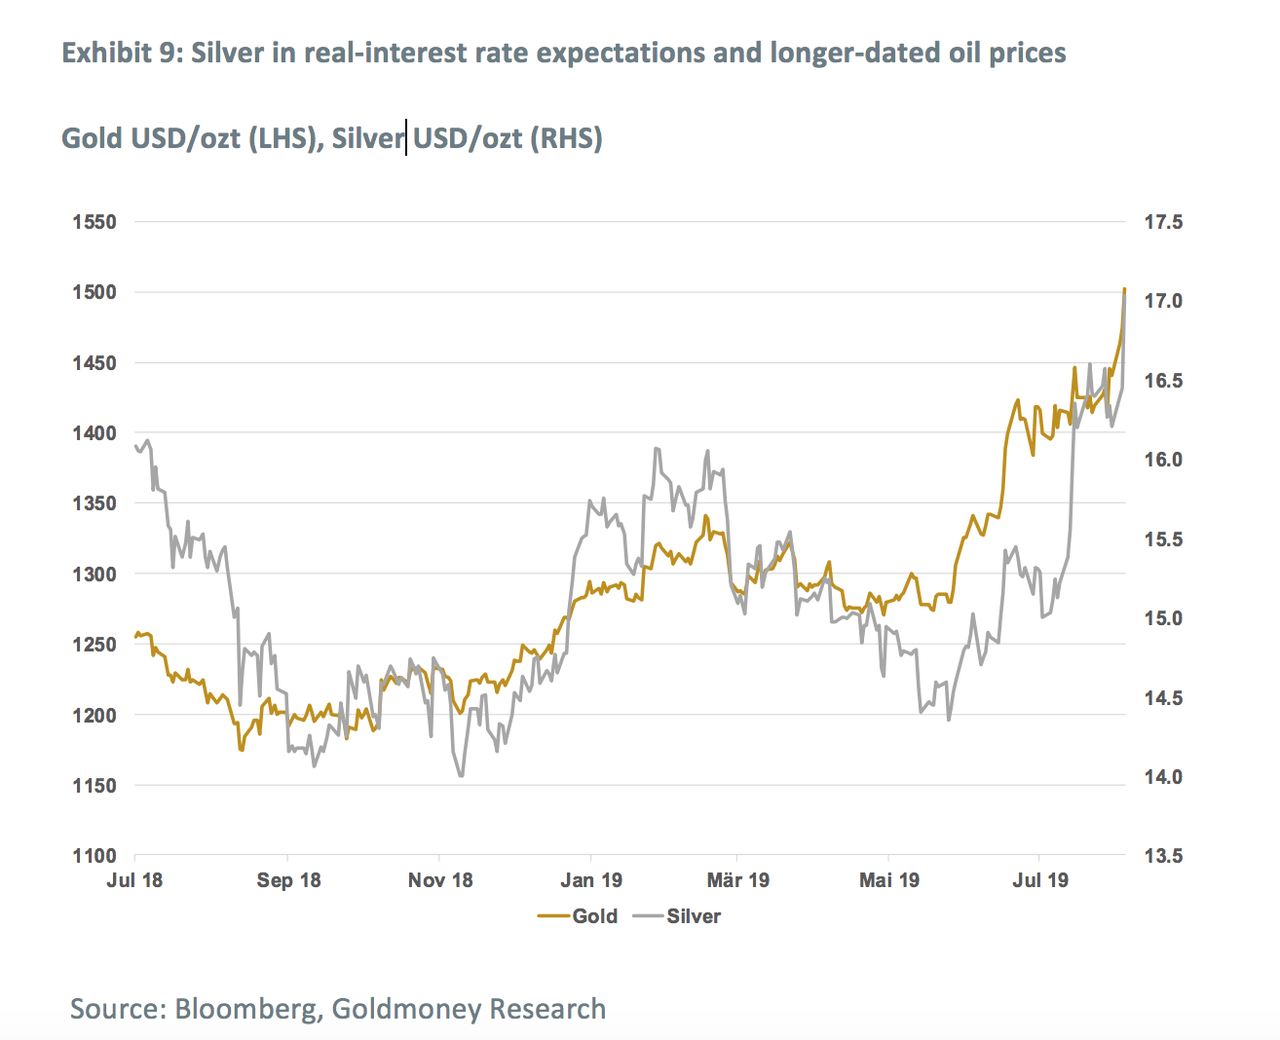Click the Gold legend color swatch
1280x1040 pixels.
[x=554, y=916]
